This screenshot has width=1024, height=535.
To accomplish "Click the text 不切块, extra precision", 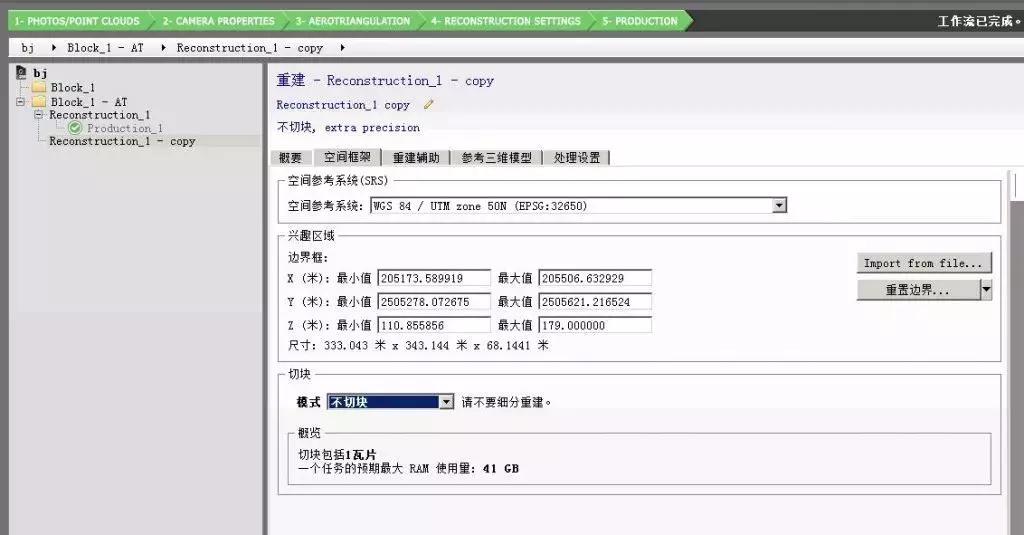I will click(348, 127).
